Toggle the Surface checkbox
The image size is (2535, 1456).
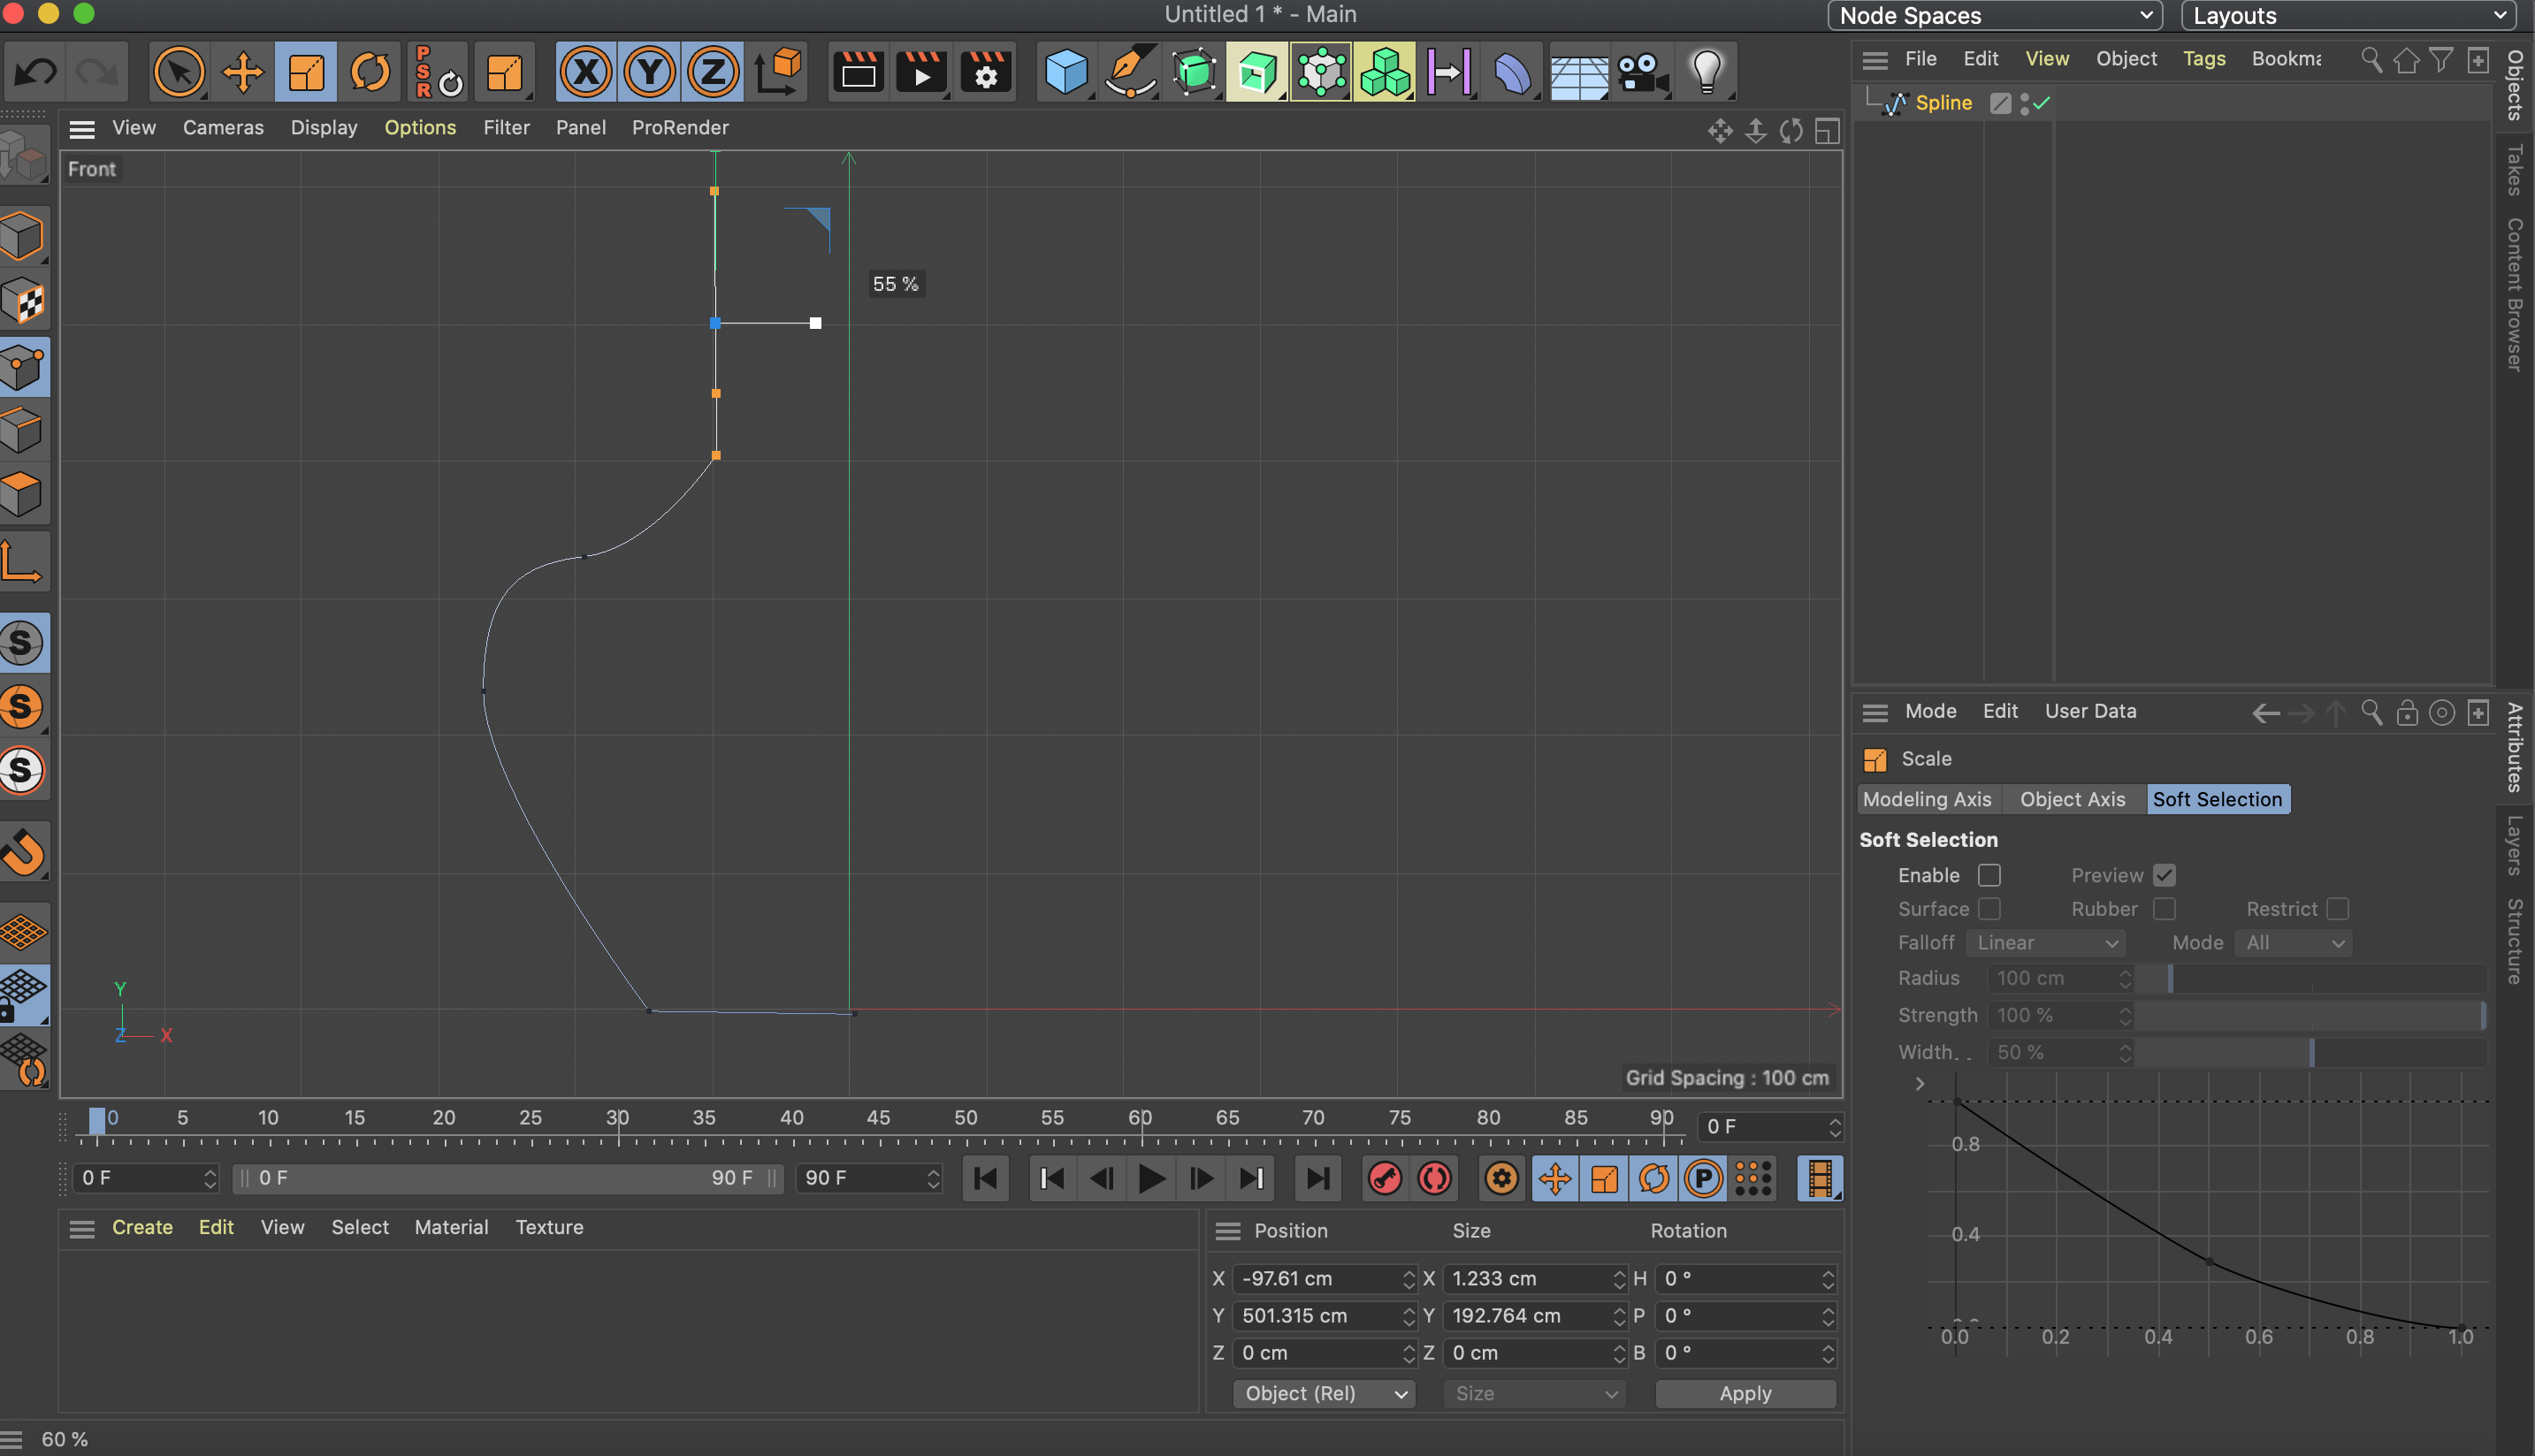tap(1989, 909)
